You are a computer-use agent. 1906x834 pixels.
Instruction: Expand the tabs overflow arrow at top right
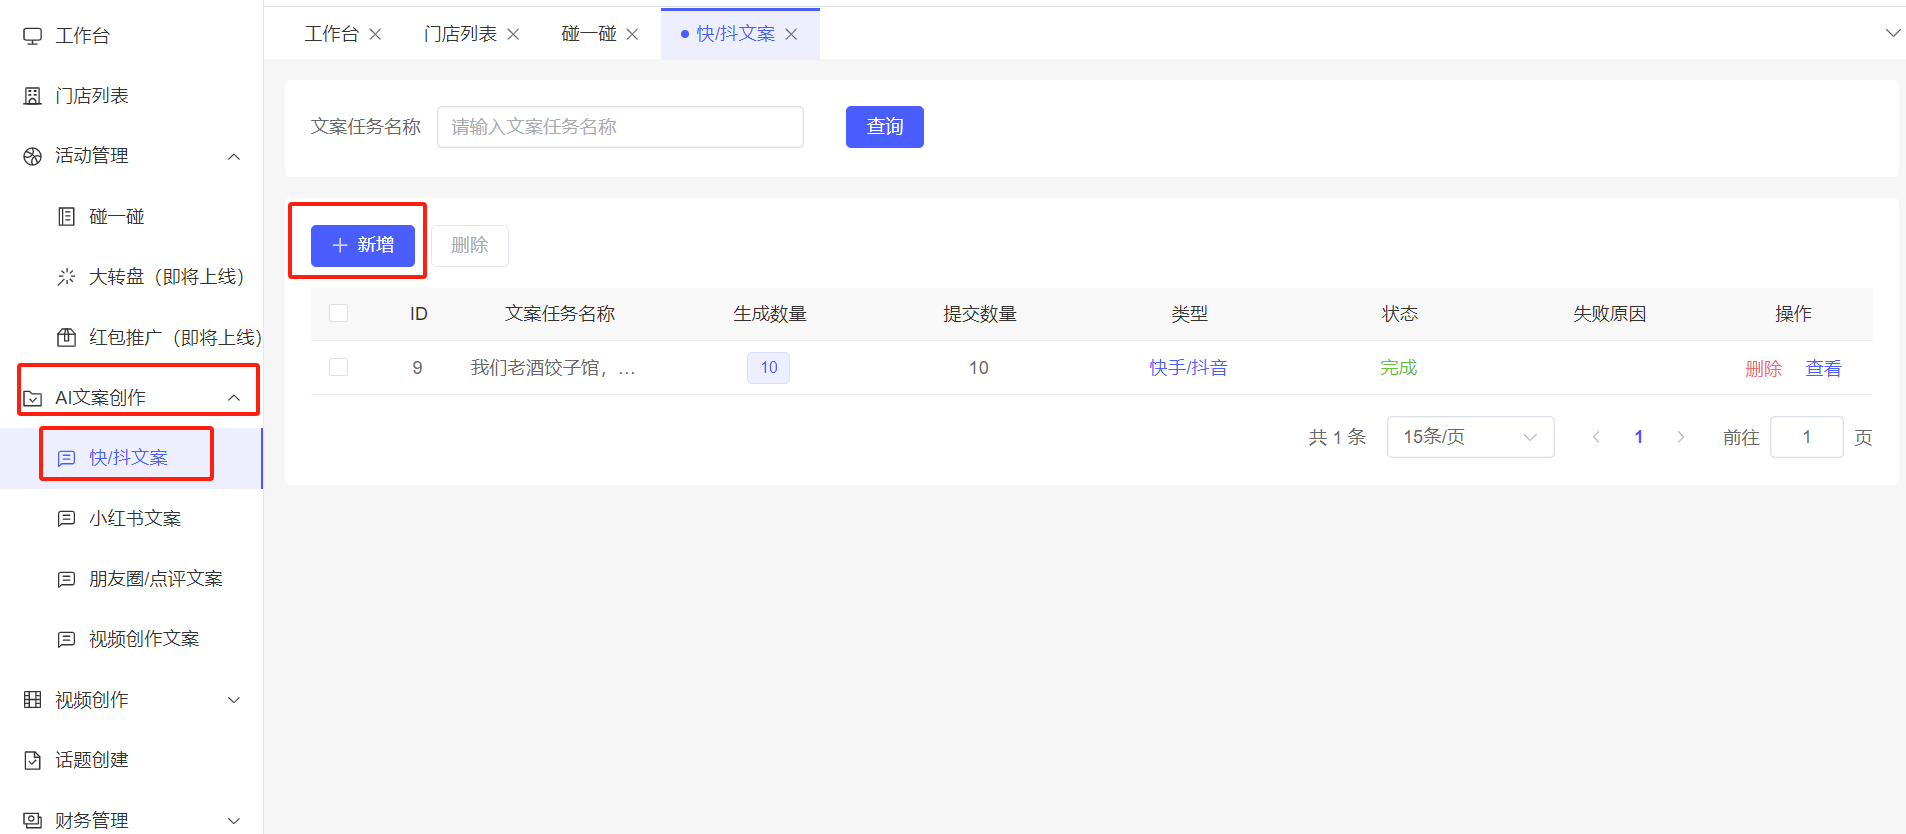pos(1892,33)
